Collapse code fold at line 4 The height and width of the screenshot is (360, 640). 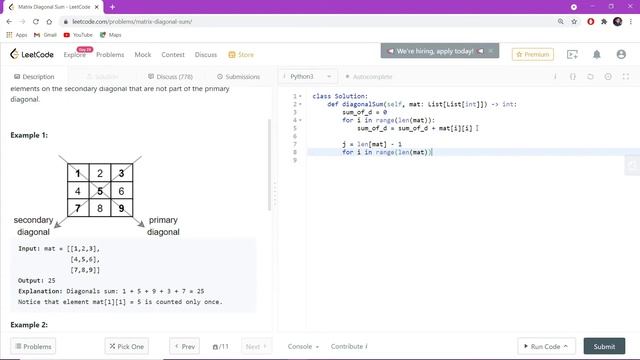tap(300, 120)
